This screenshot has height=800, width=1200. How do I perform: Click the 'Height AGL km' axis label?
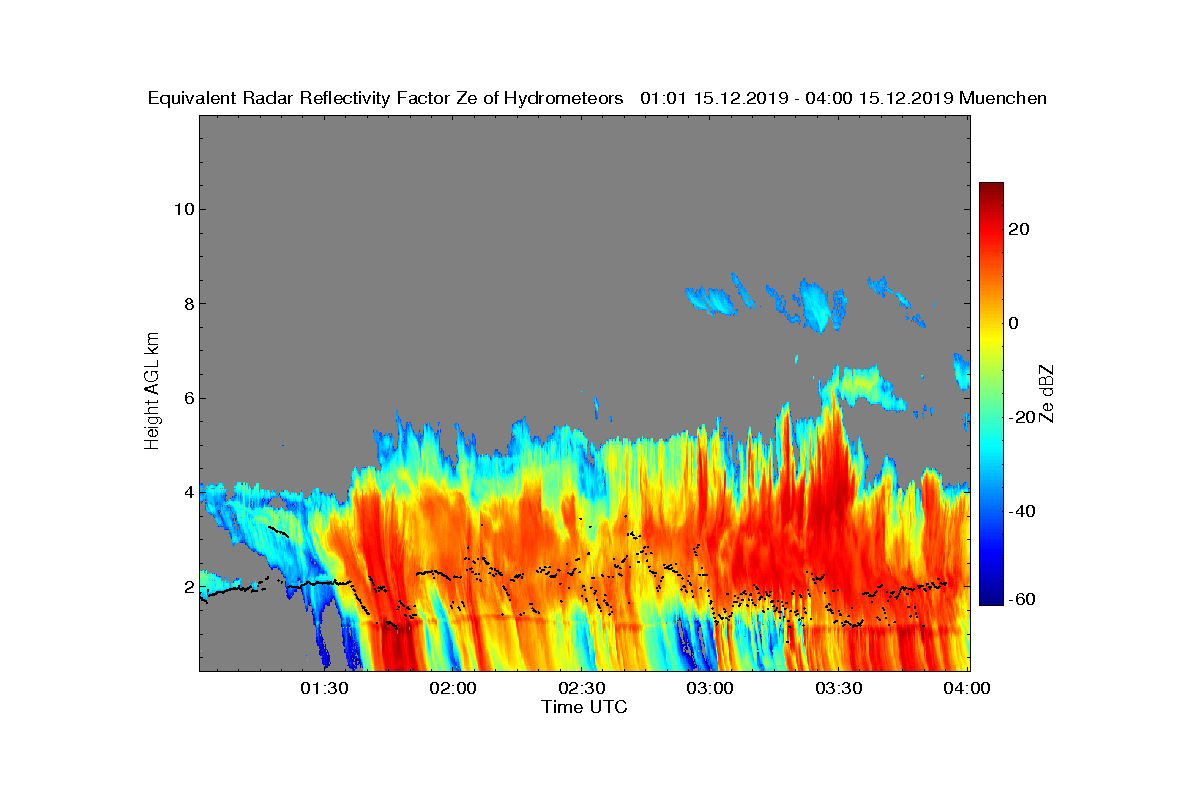[x=153, y=392]
